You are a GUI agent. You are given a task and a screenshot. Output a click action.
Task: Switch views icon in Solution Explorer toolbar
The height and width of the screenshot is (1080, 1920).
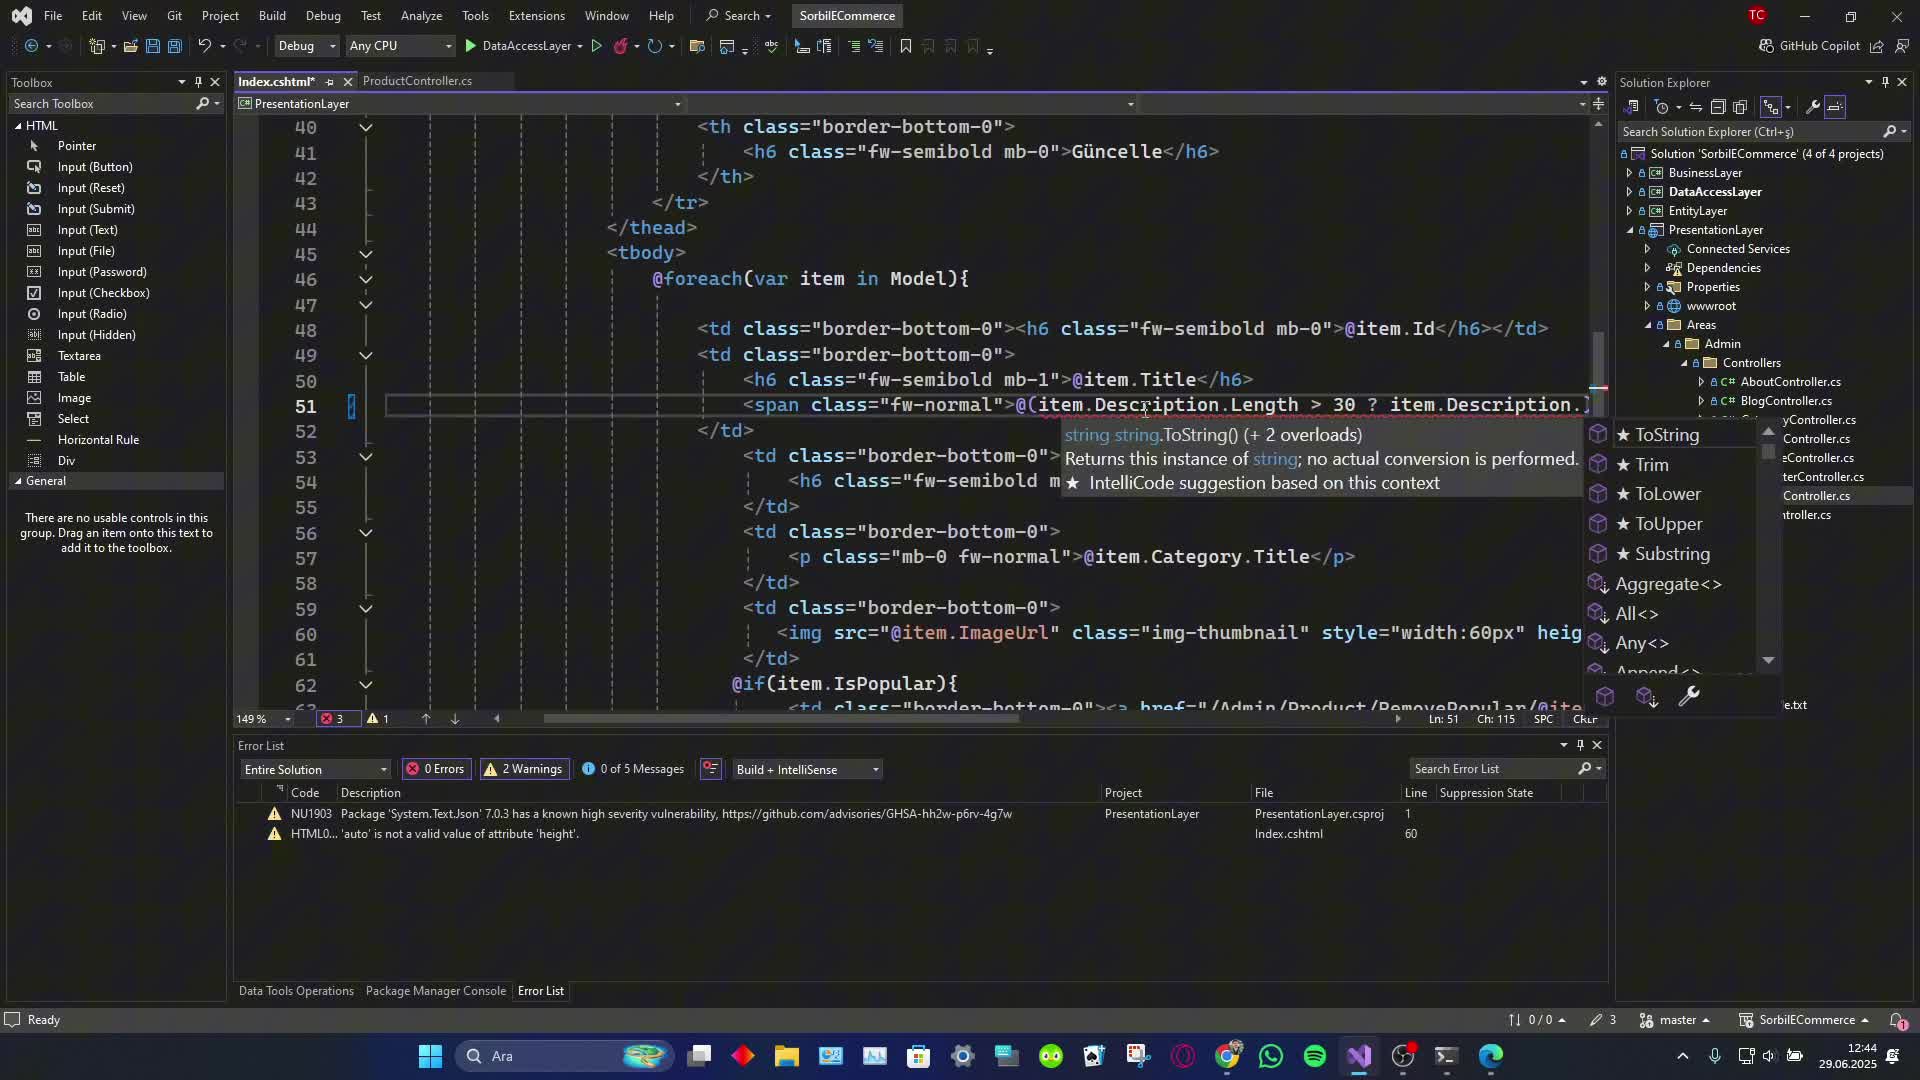click(x=1631, y=107)
